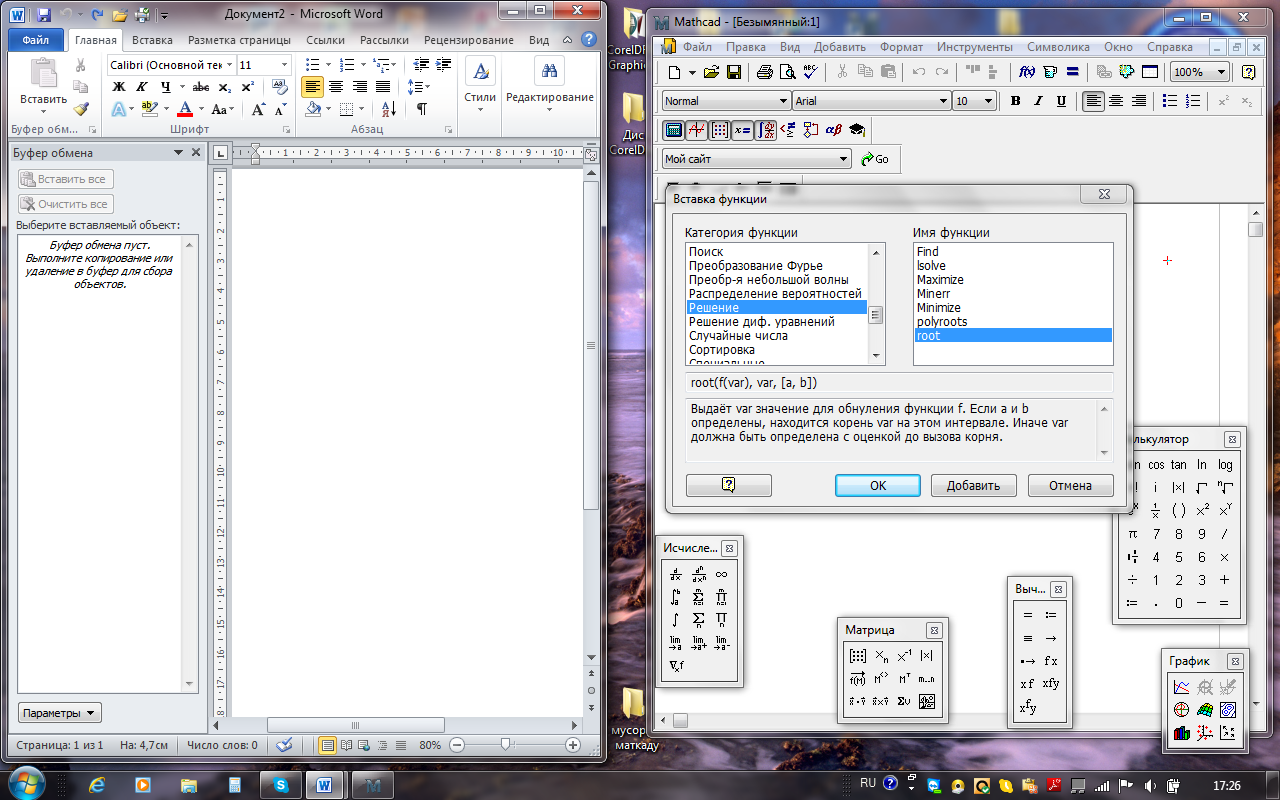The image size is (1280, 800).
Task: Open the Arial font dropdown in Mathcad
Action: pyautogui.click(x=943, y=101)
